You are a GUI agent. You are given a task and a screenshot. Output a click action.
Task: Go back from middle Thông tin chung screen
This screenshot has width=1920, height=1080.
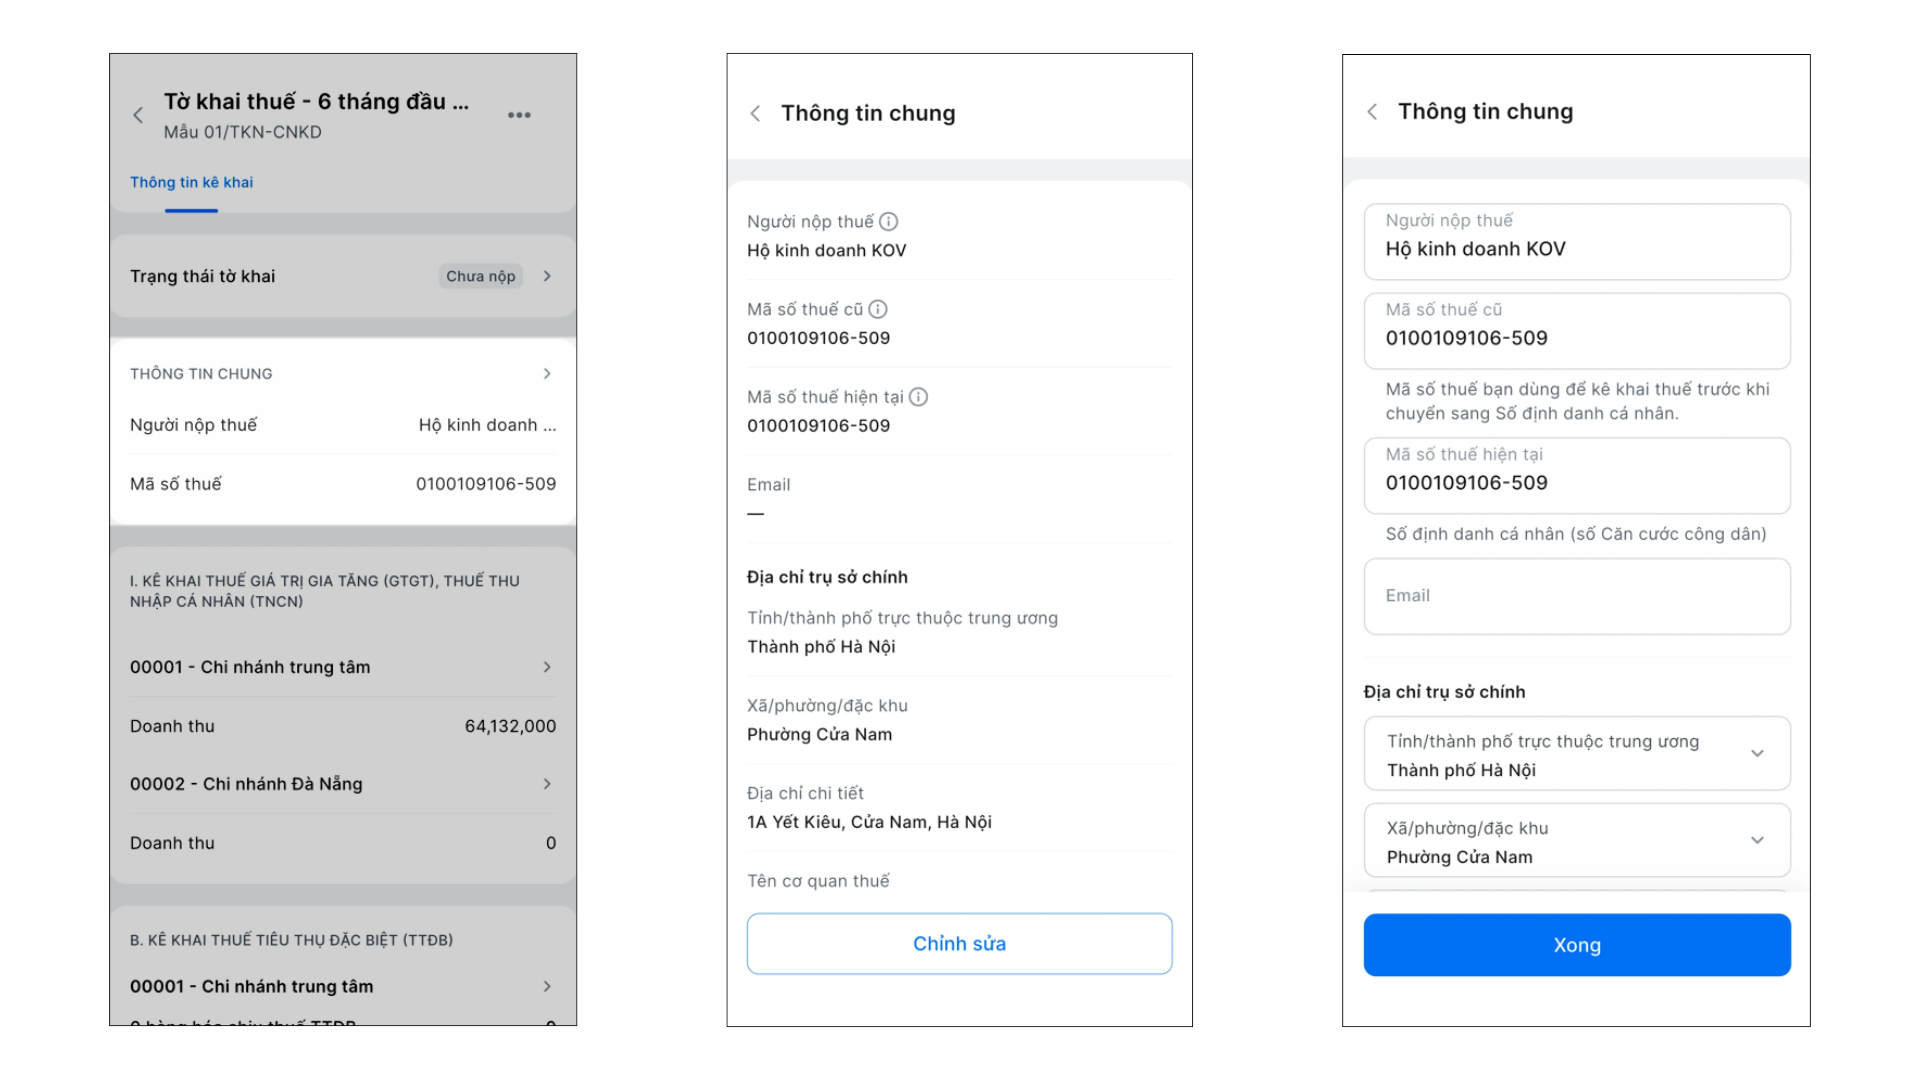pyautogui.click(x=756, y=113)
